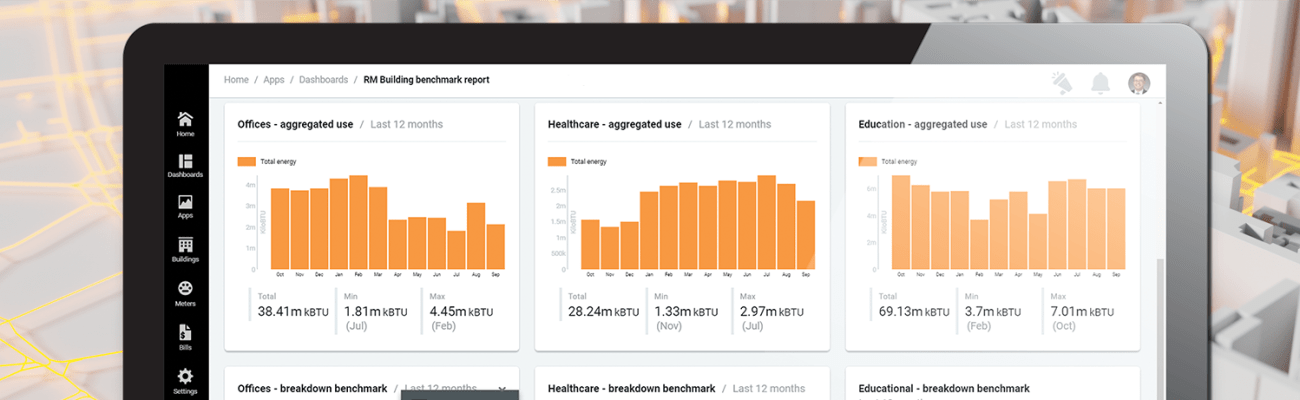Click the 28.24m kBTU total value

pyautogui.click(x=604, y=311)
